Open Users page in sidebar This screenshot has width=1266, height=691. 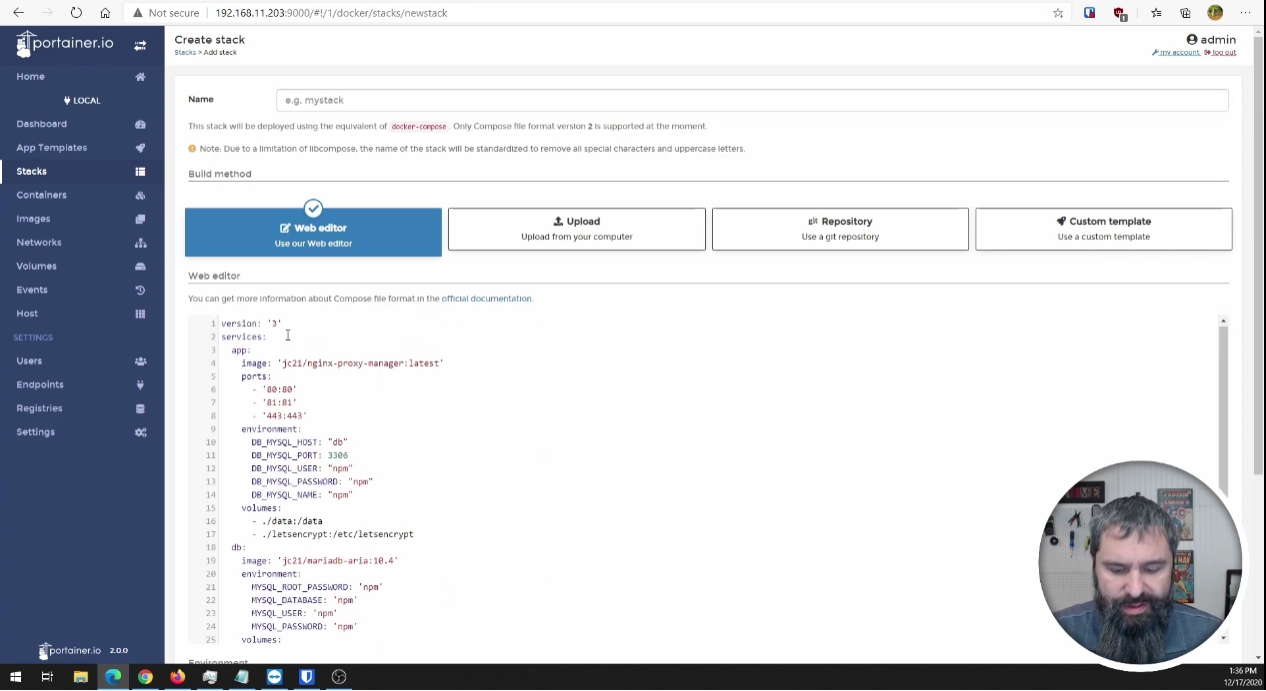(29, 361)
